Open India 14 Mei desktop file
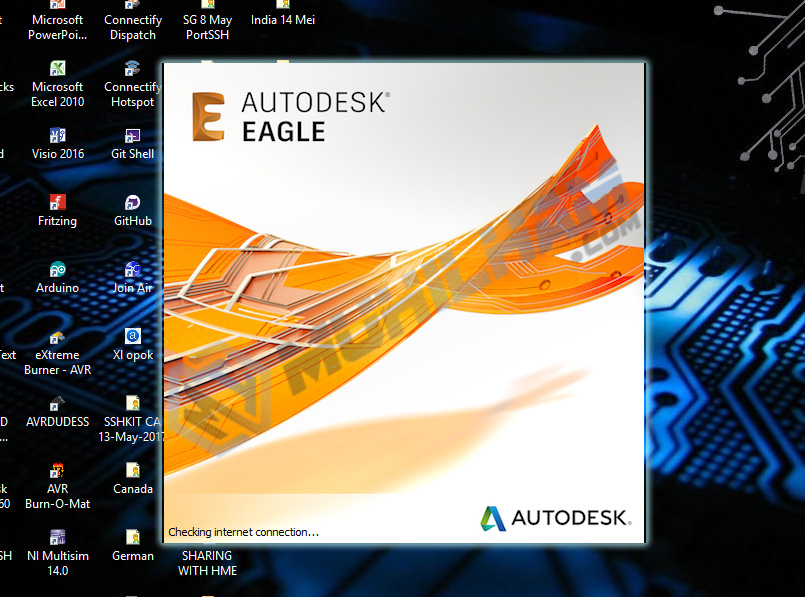 [x=282, y=14]
